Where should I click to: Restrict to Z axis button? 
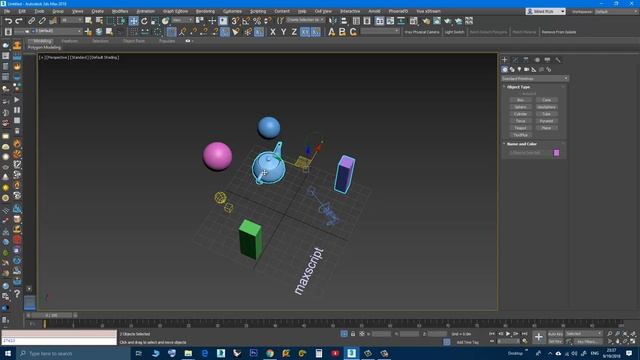tap(294, 32)
